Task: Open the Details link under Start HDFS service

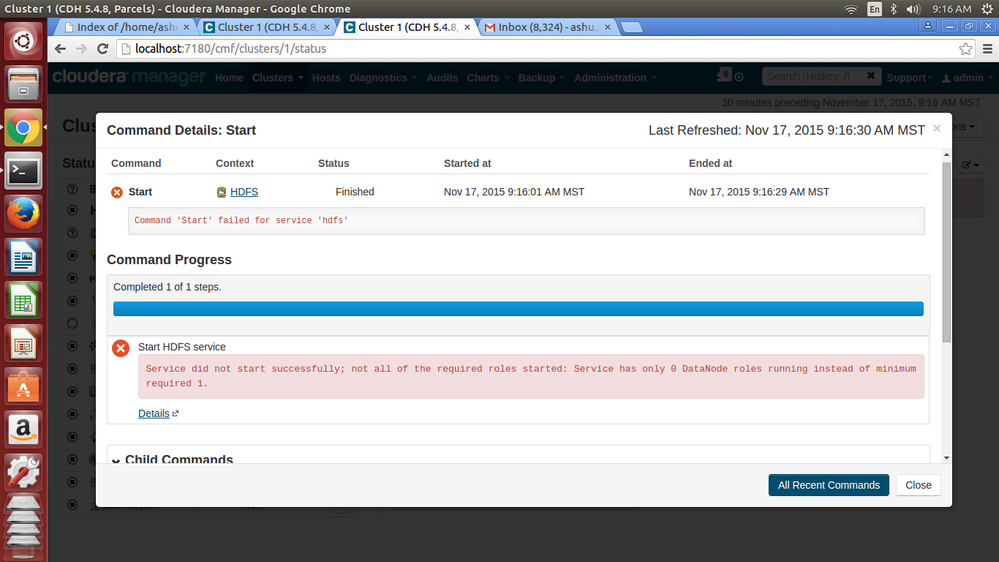Action: click(x=154, y=414)
